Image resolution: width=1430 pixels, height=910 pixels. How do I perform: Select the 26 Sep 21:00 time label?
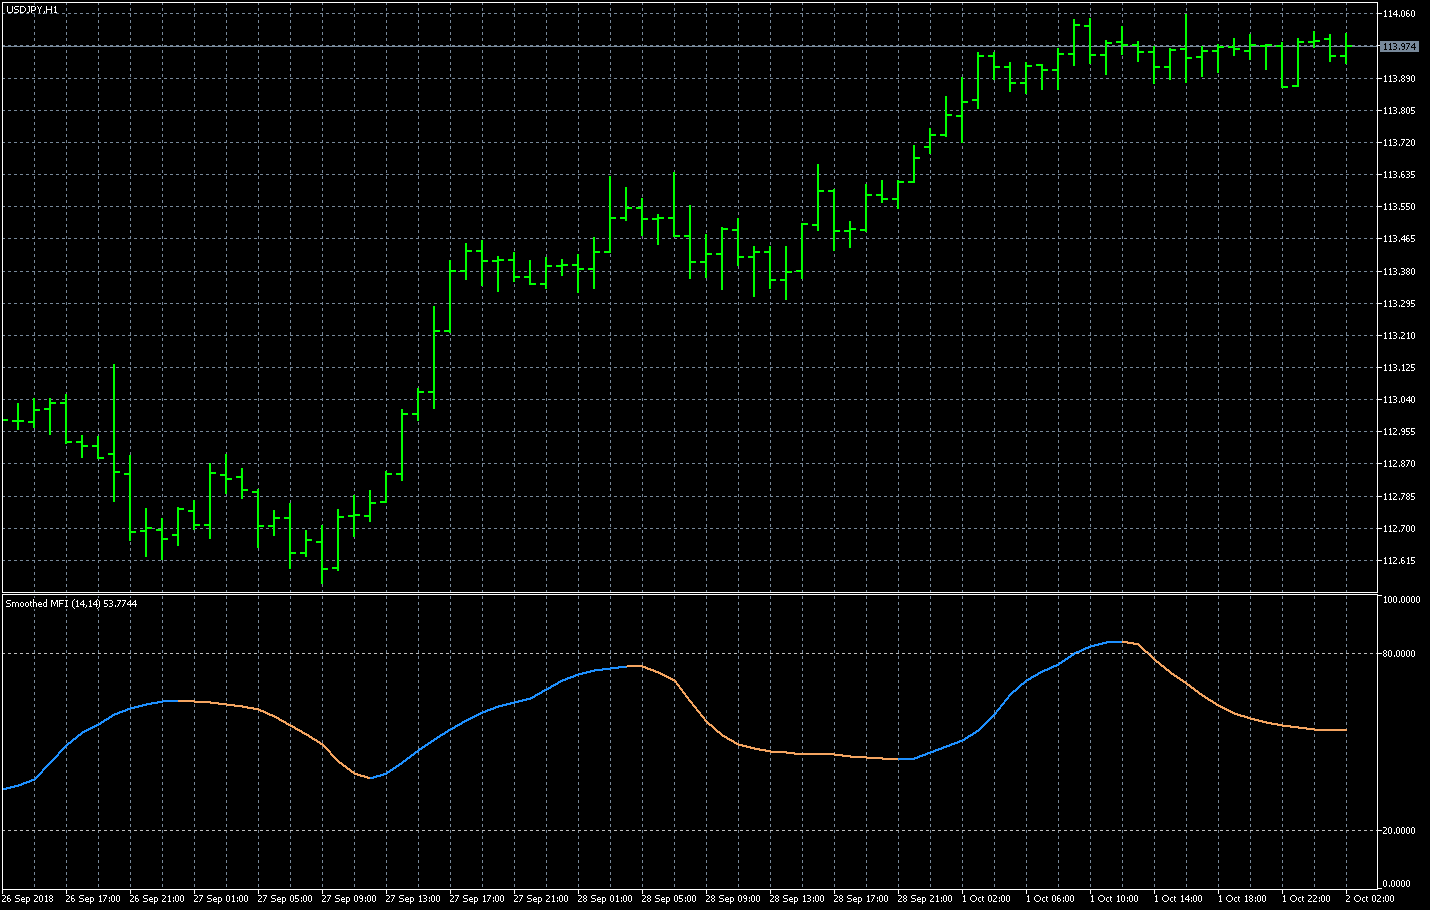(x=157, y=899)
